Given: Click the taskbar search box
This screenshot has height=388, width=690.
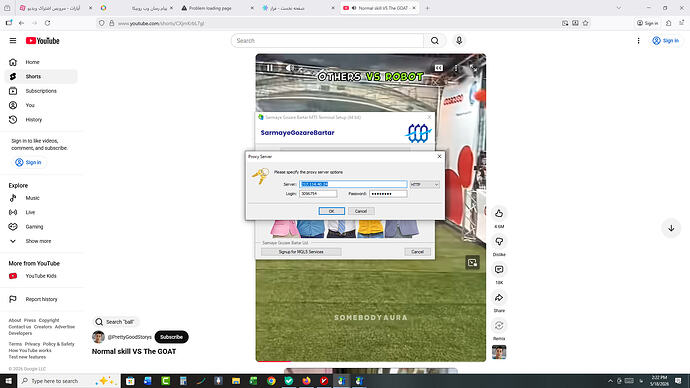Looking at the screenshot, I should pos(69,381).
